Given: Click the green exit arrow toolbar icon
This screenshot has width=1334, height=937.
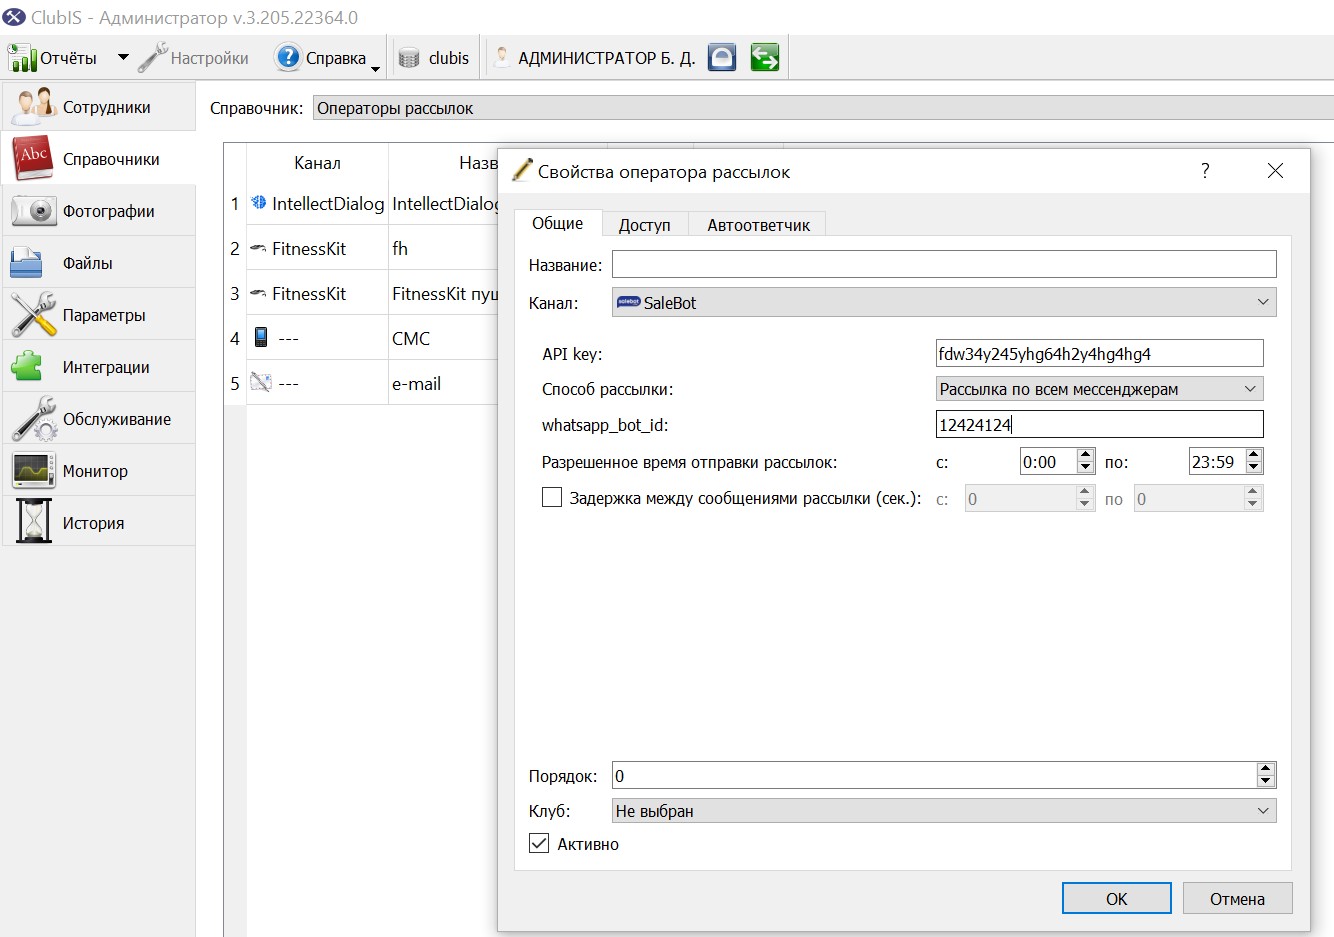Looking at the screenshot, I should click(765, 57).
